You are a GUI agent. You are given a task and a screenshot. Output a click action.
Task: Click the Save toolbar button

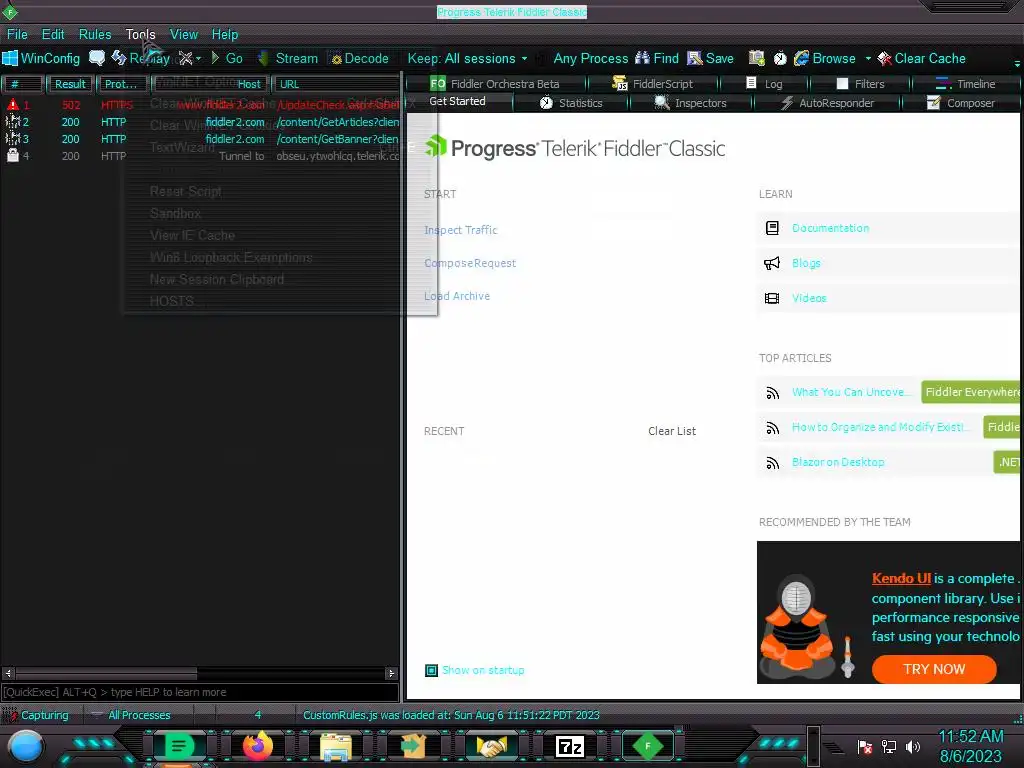pos(711,58)
